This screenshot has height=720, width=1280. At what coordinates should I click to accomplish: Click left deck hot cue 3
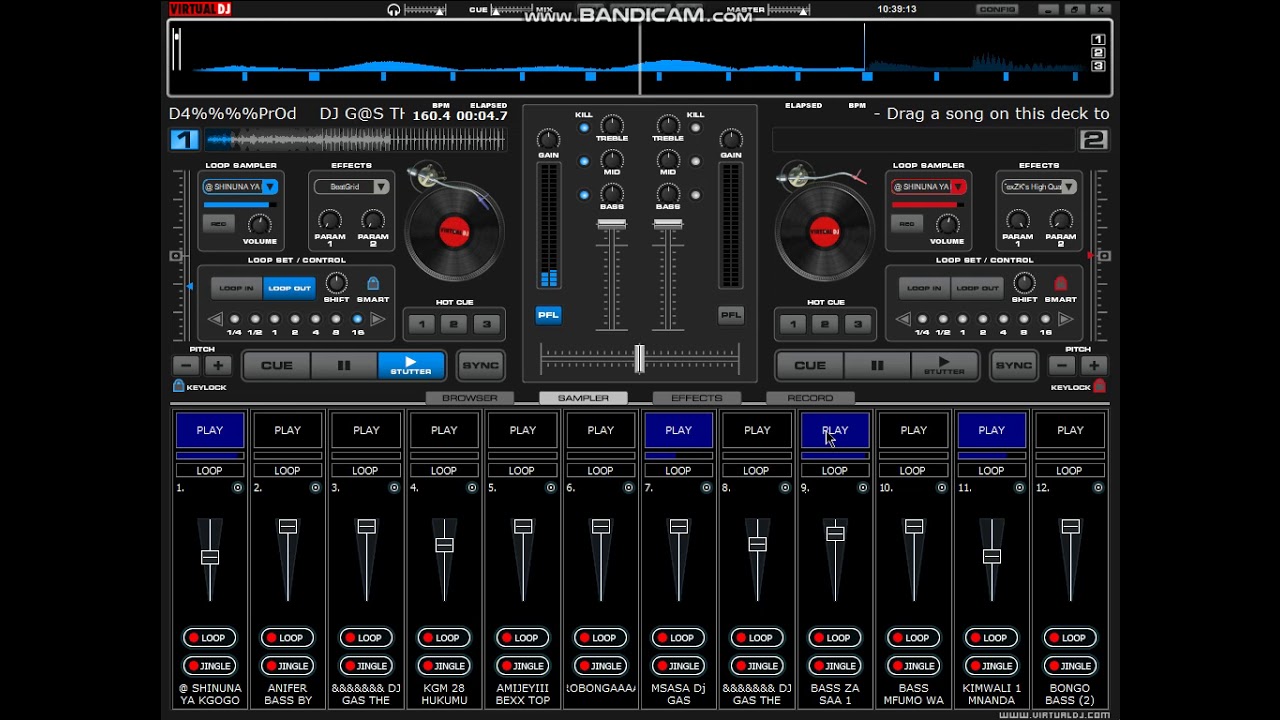pos(487,324)
